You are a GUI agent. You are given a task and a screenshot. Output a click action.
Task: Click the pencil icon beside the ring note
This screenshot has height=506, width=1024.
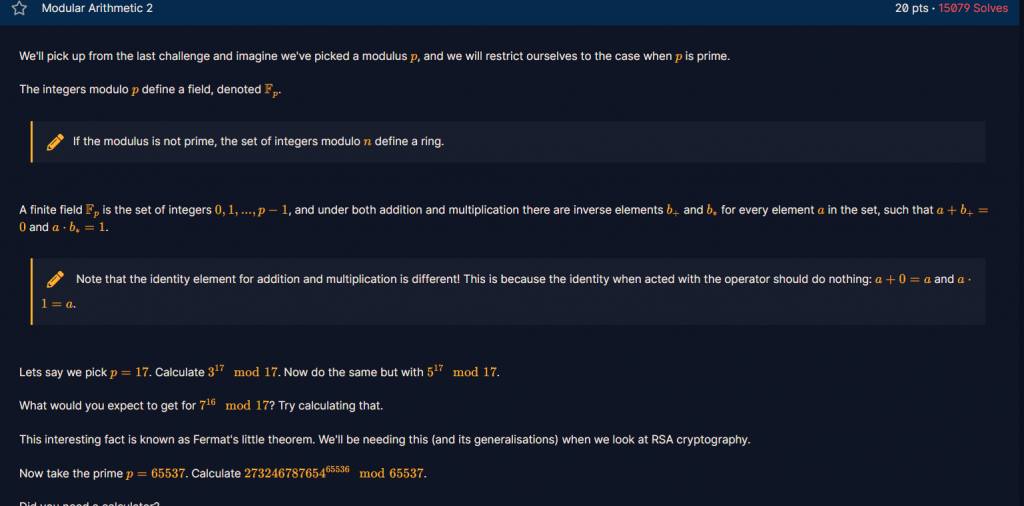[56, 142]
